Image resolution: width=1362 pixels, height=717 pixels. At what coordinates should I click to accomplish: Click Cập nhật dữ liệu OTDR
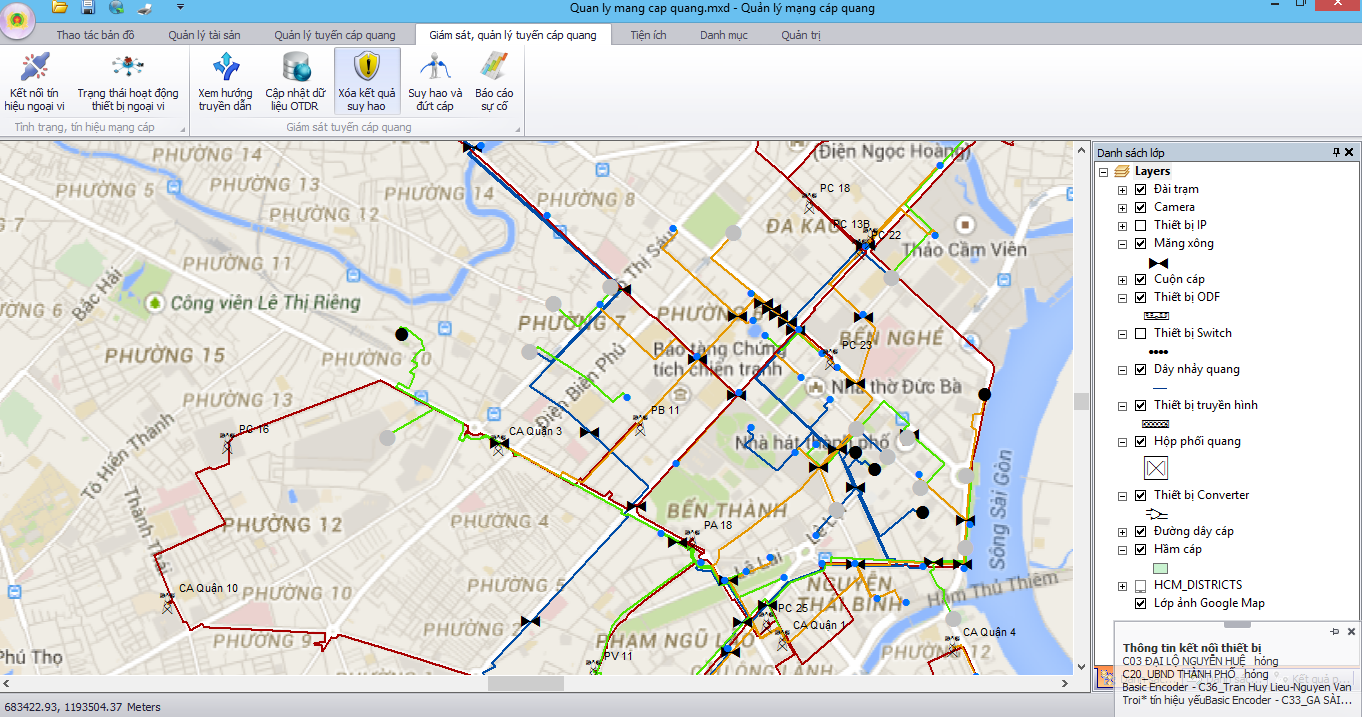coord(295,82)
